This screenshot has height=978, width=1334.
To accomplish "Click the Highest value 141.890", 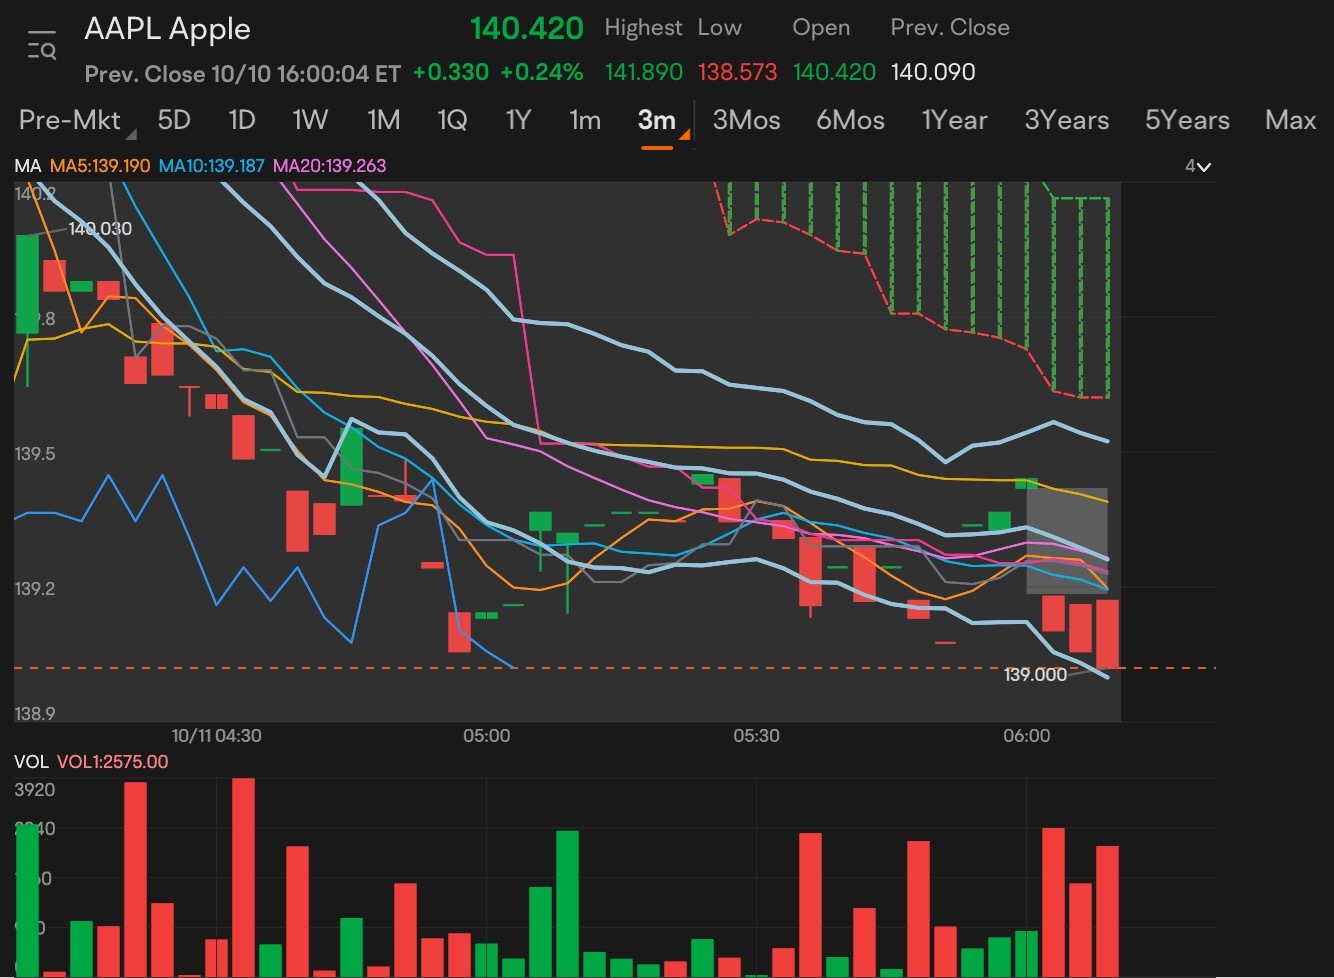I will point(644,72).
